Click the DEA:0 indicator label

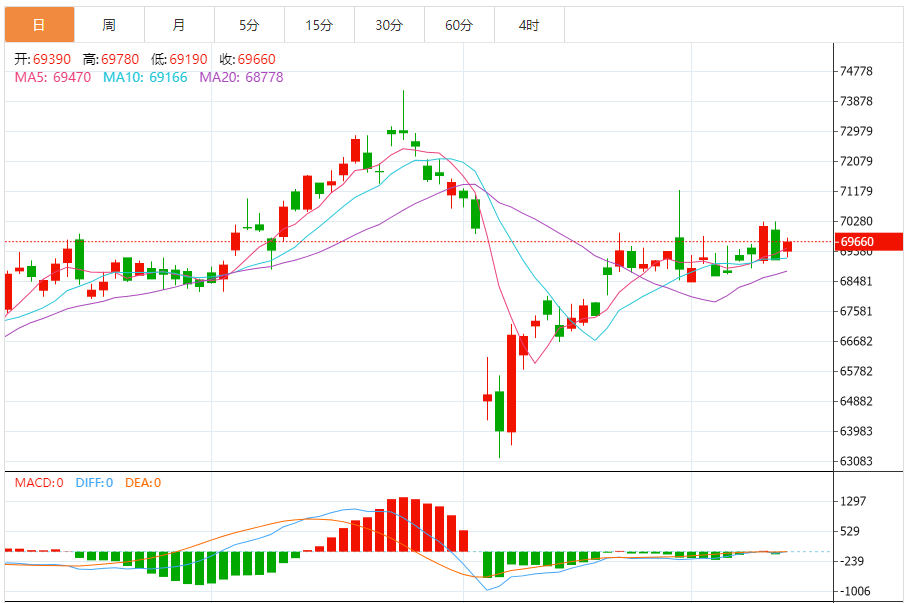coord(143,483)
